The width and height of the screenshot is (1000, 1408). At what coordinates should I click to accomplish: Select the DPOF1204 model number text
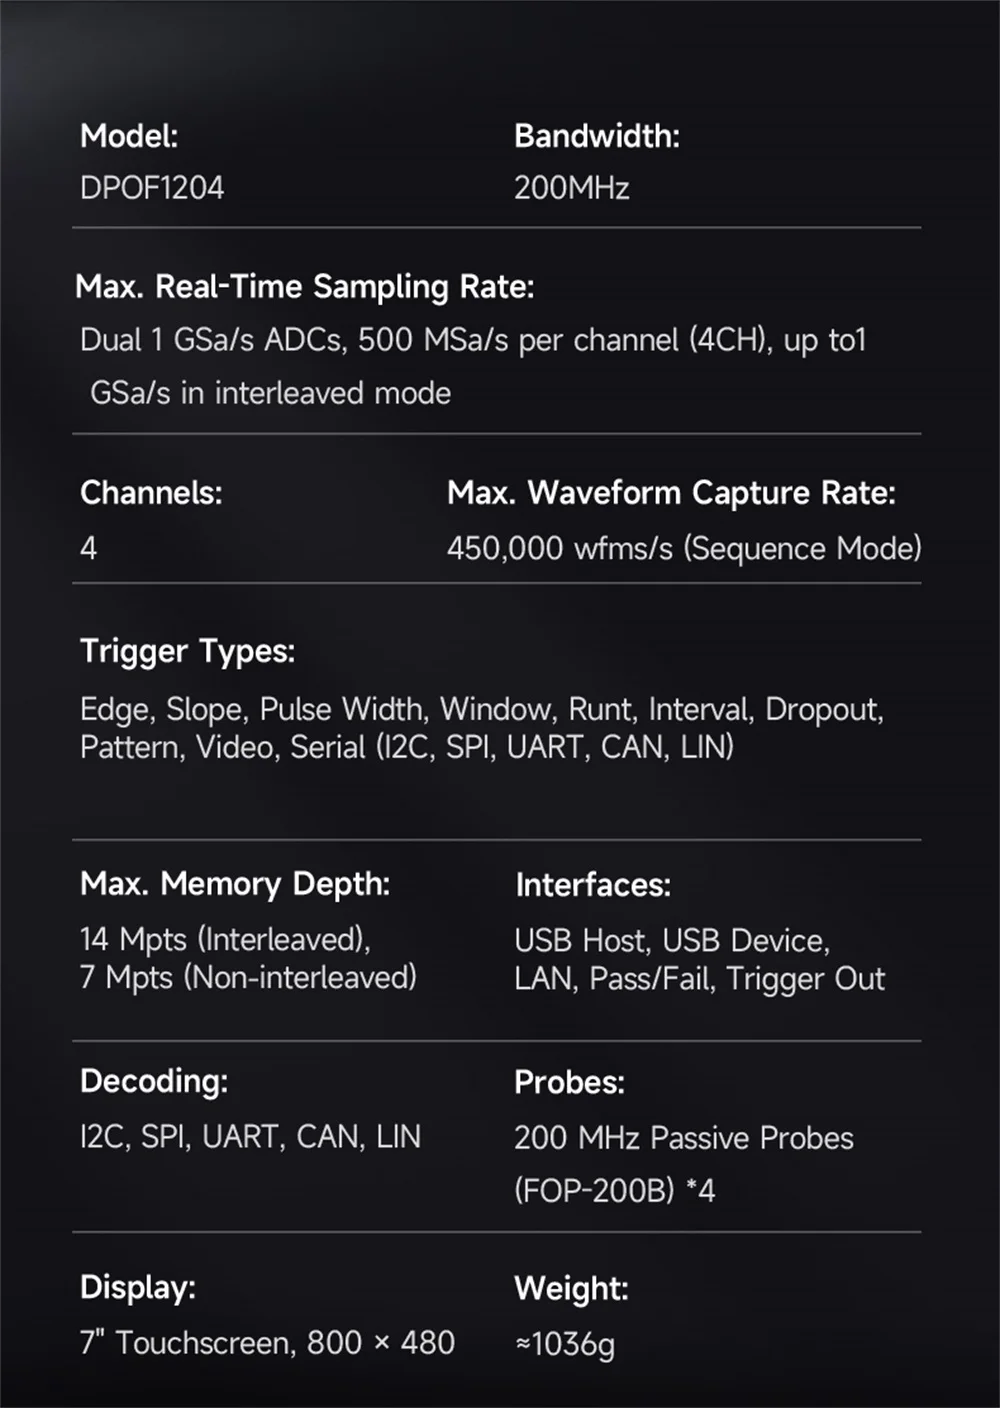click(152, 188)
